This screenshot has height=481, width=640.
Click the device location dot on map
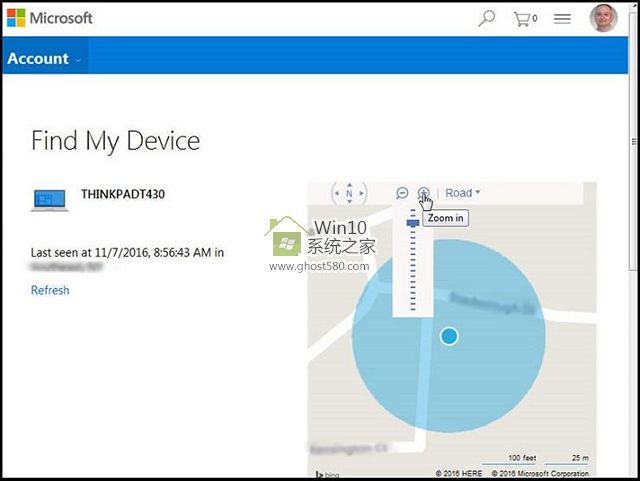[x=449, y=336]
